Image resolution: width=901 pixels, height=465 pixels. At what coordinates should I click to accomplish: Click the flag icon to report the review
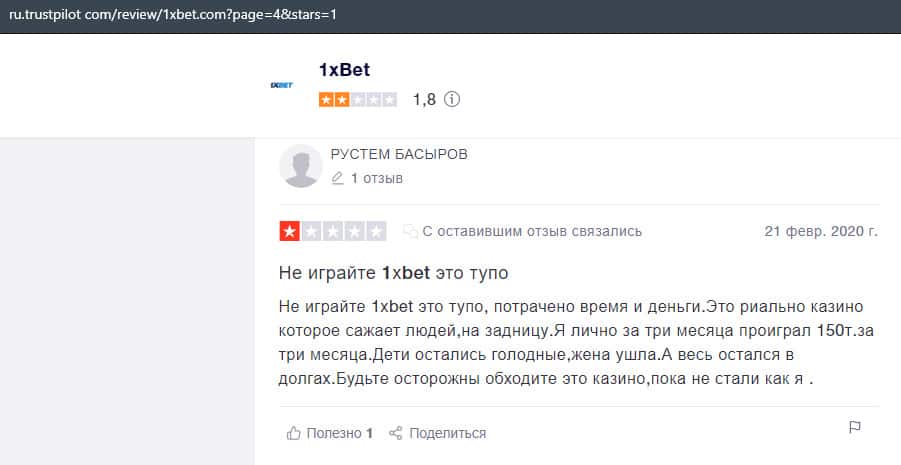point(855,428)
